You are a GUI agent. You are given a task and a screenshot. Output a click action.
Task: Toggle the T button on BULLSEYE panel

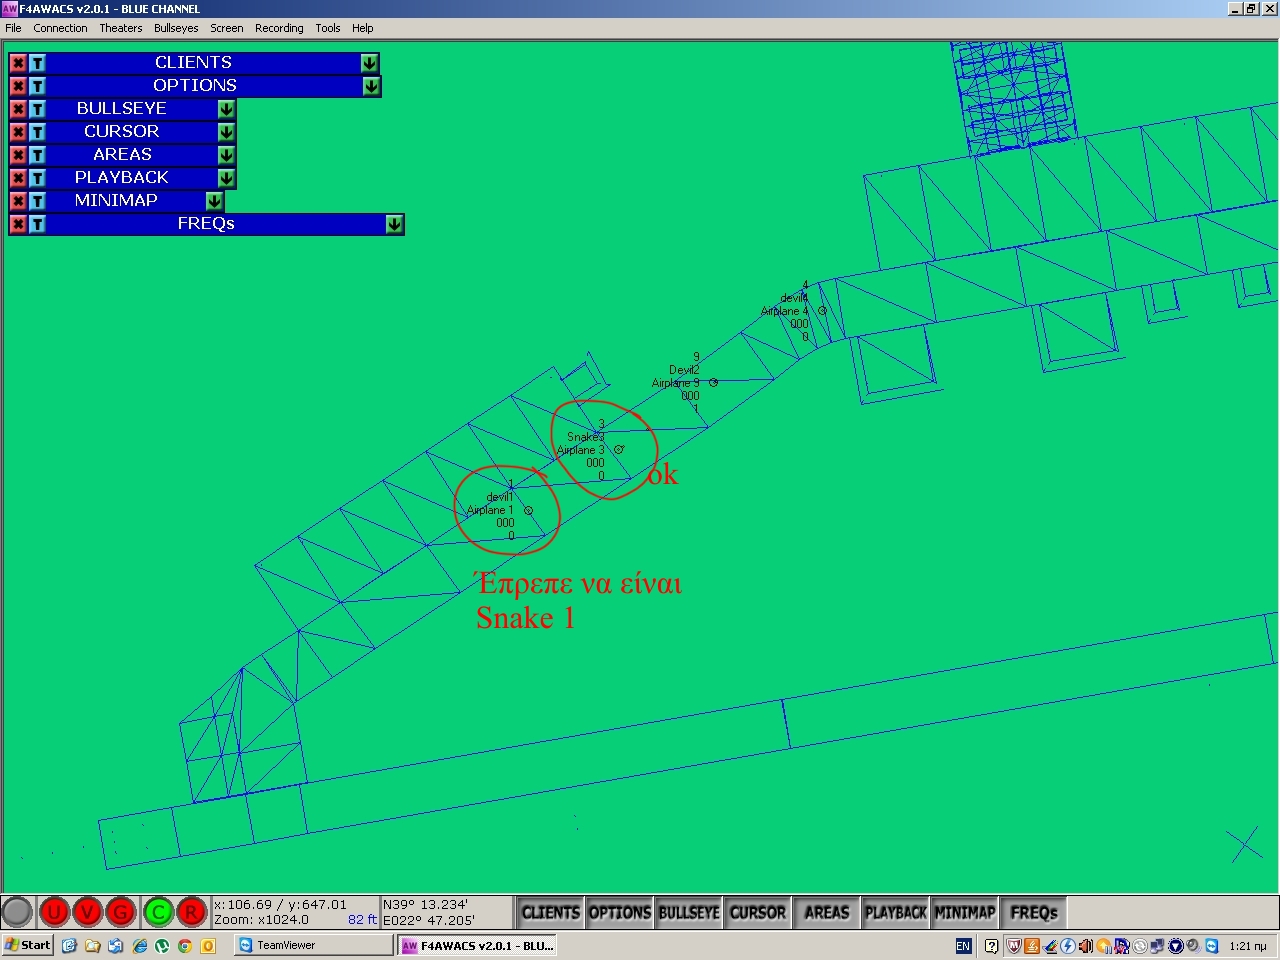coord(37,109)
